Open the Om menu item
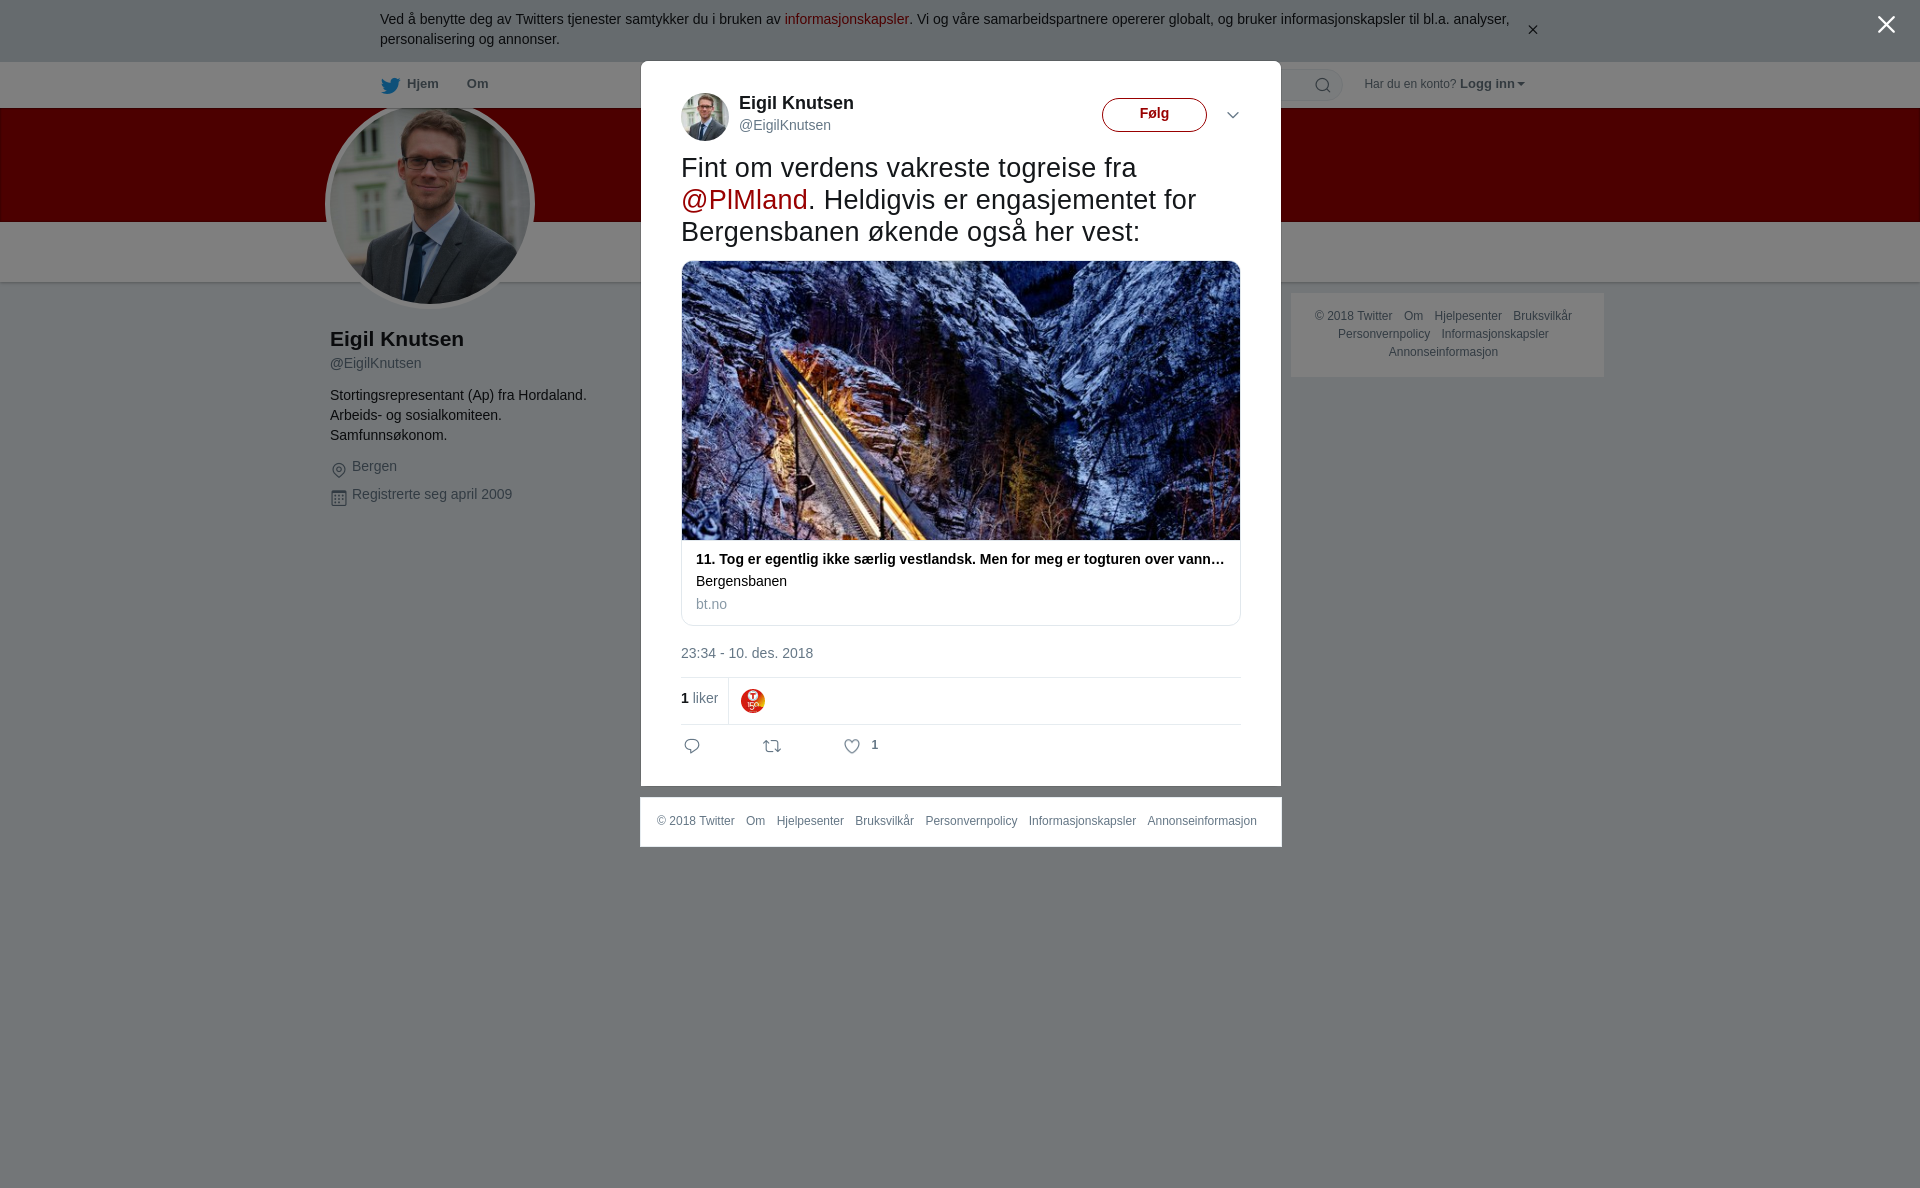 click(x=477, y=84)
